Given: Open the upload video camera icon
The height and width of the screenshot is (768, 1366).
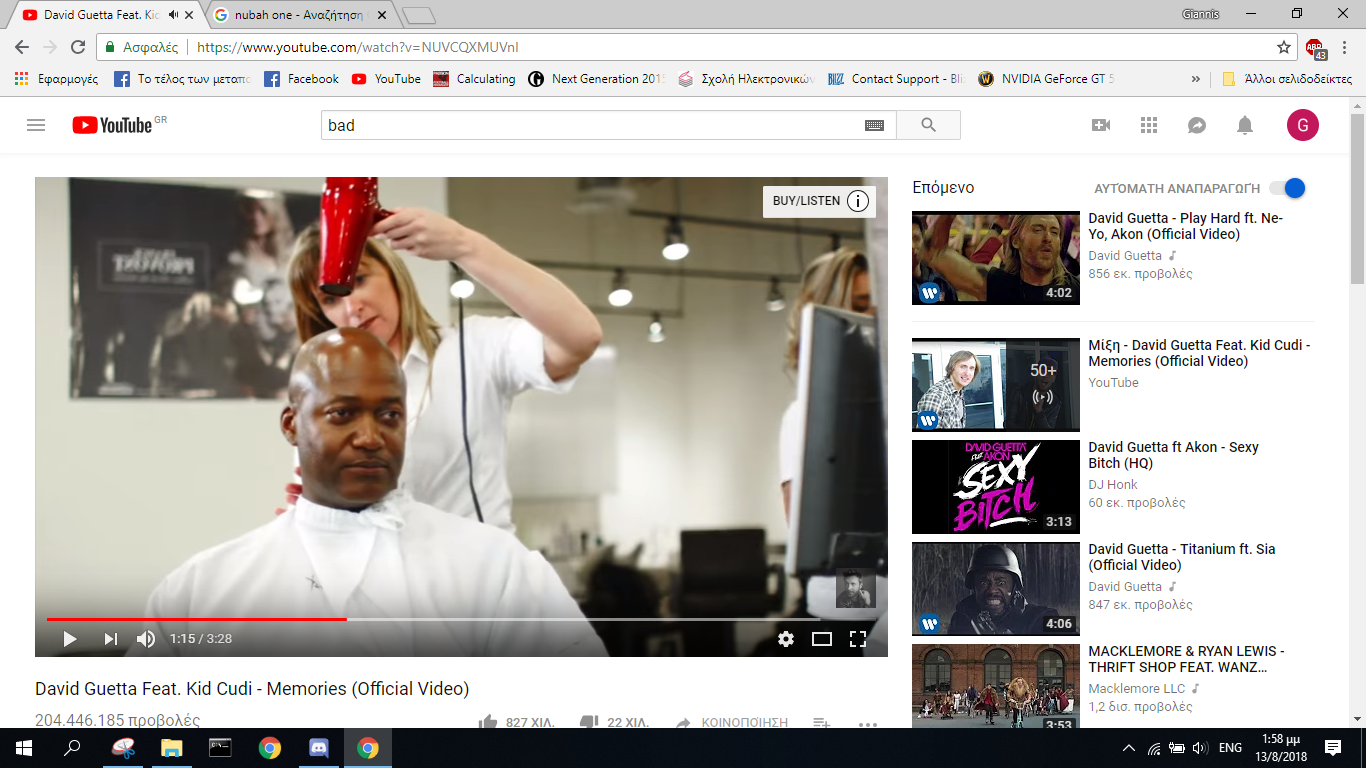Looking at the screenshot, I should pos(1101,125).
